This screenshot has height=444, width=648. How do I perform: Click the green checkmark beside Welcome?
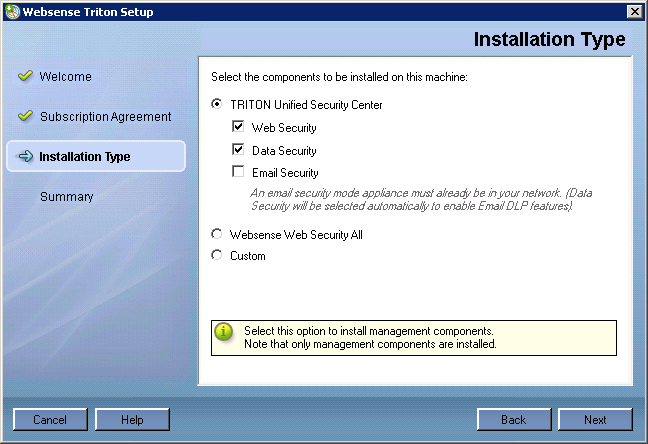click(25, 76)
